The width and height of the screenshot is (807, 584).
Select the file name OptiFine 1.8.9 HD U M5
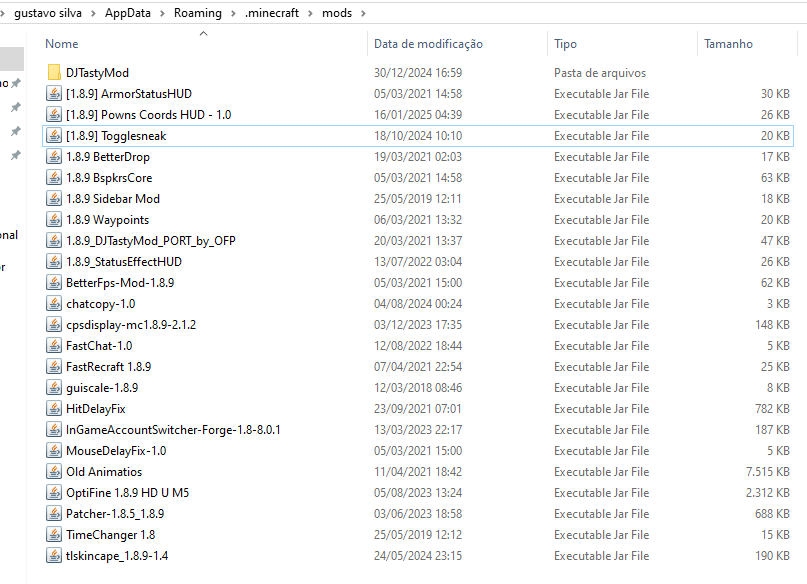point(128,493)
